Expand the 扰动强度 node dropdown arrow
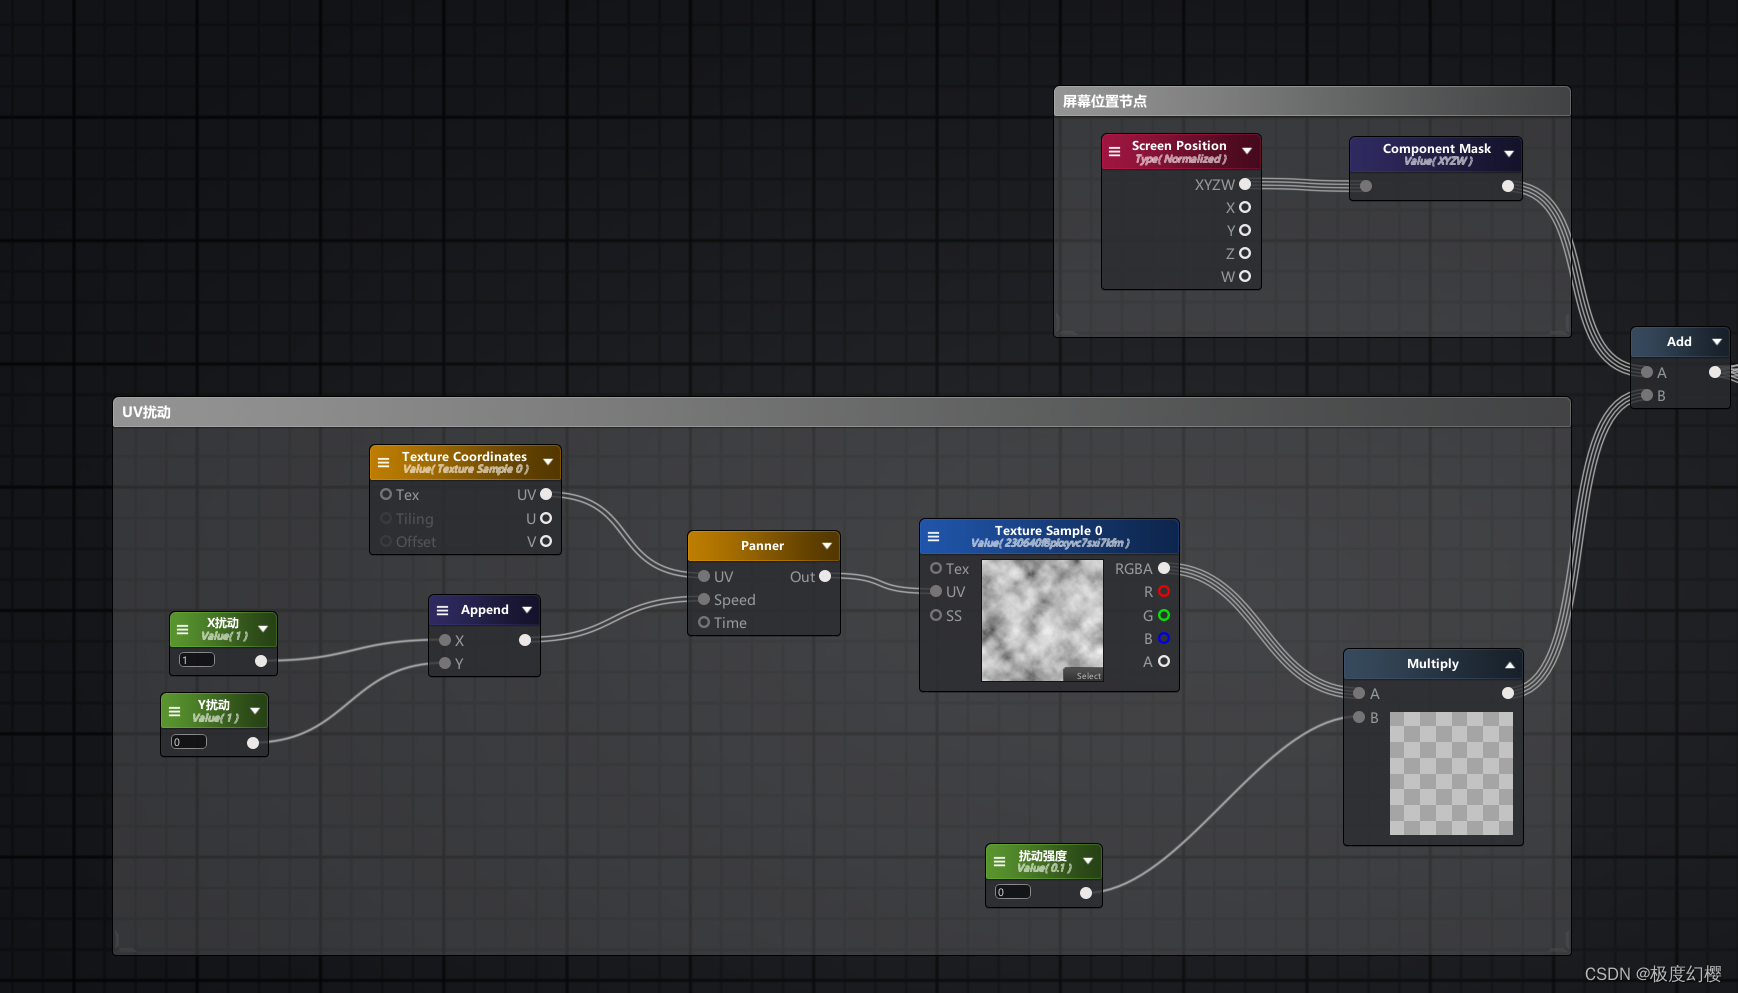The width and height of the screenshot is (1738, 993). [x=1088, y=861]
